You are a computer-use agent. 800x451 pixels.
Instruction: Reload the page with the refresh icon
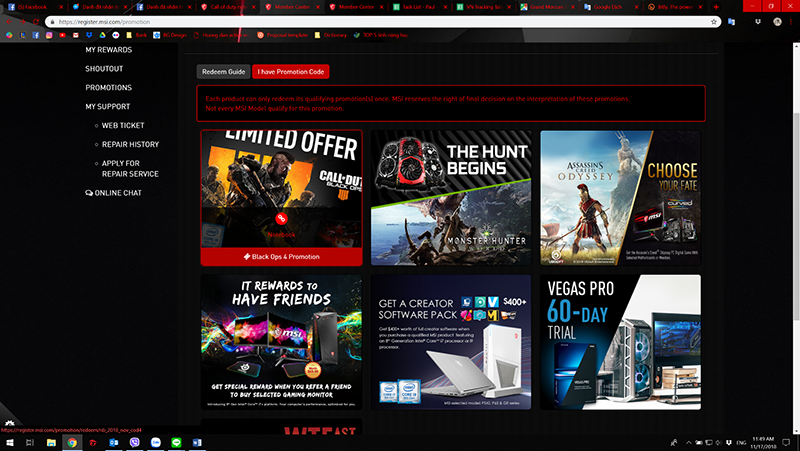(36, 22)
